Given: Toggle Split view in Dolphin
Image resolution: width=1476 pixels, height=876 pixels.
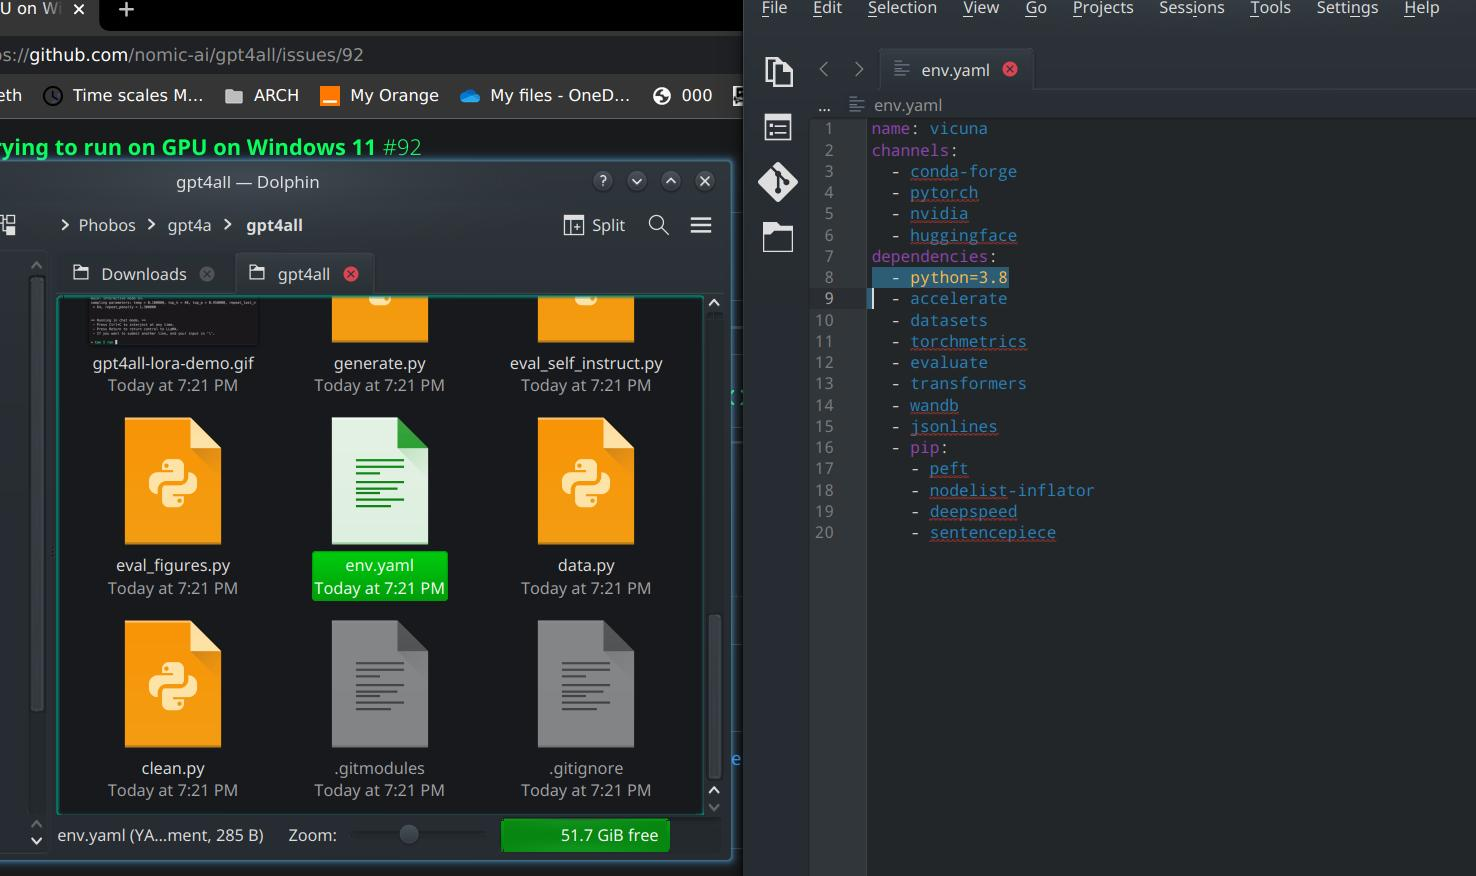Looking at the screenshot, I should click(x=594, y=225).
